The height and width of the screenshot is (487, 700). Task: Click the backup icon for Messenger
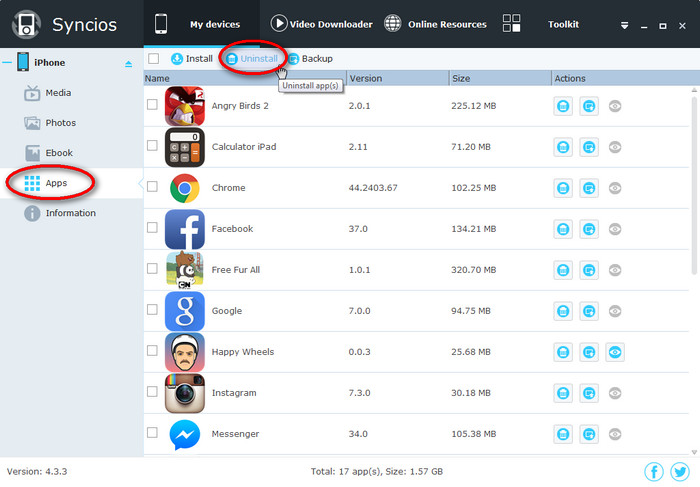[x=589, y=434]
